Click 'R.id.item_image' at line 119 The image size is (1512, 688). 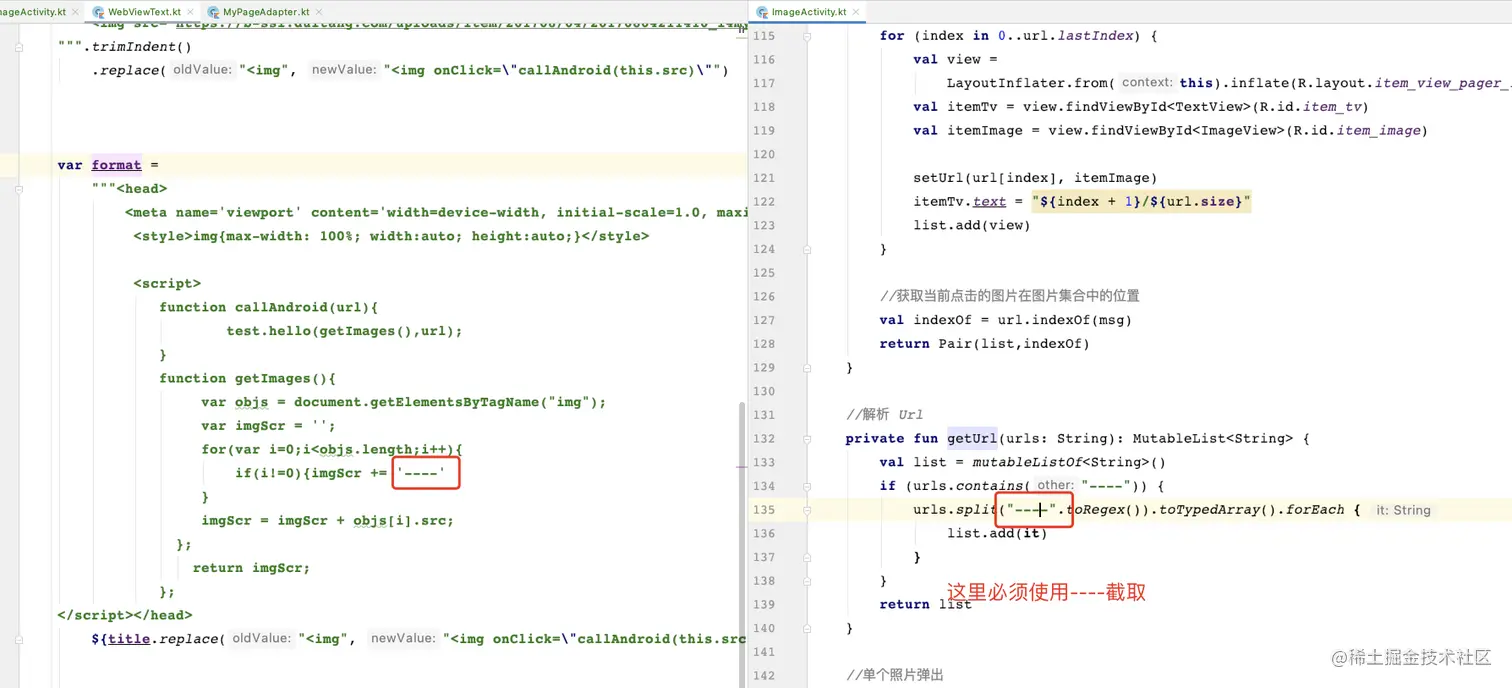(x=1357, y=130)
